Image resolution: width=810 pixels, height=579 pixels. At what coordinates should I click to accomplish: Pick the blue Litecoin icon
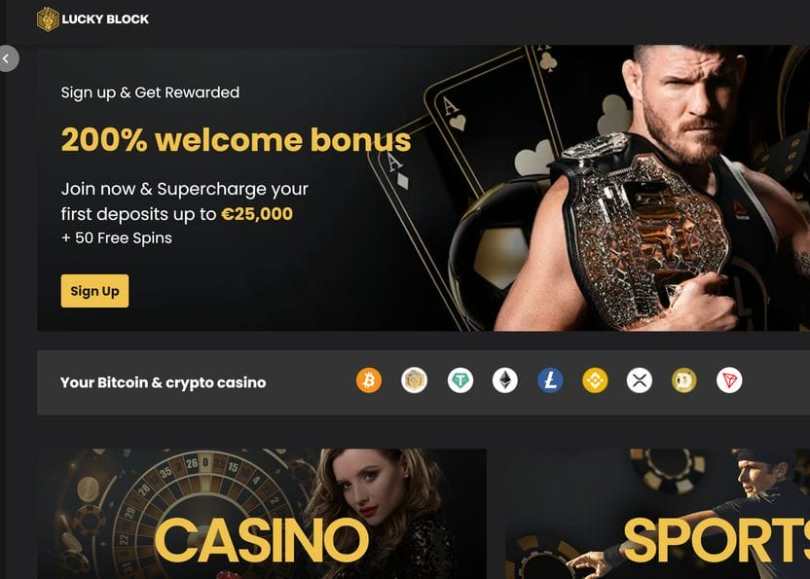click(x=550, y=381)
